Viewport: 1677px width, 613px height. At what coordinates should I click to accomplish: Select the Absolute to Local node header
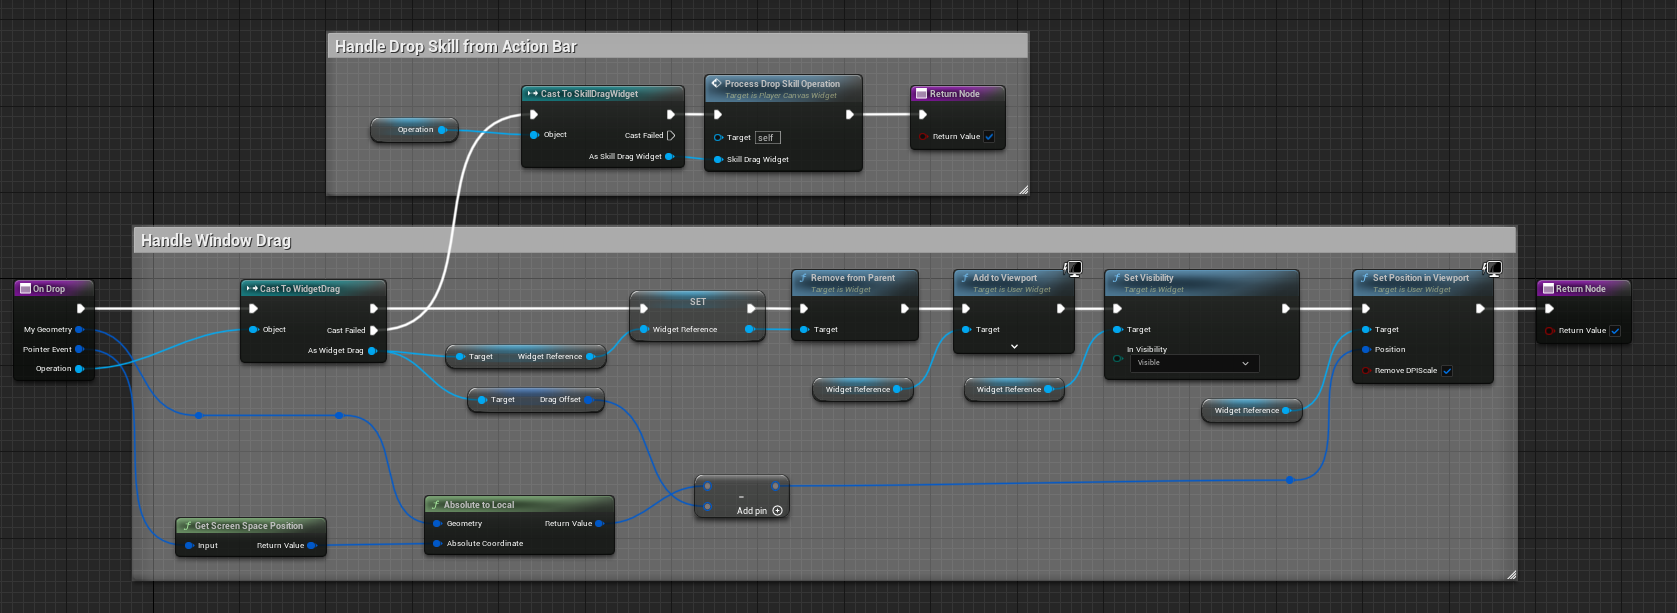pos(519,505)
